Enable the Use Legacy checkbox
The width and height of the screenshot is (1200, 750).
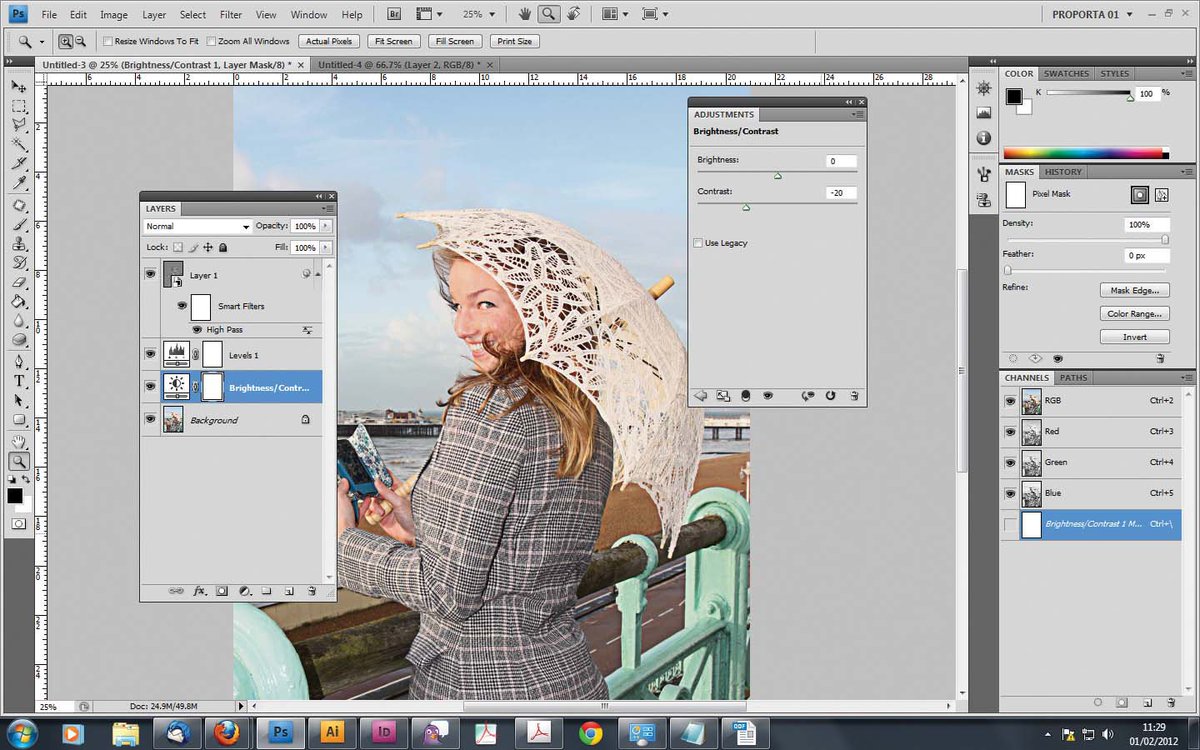(698, 243)
